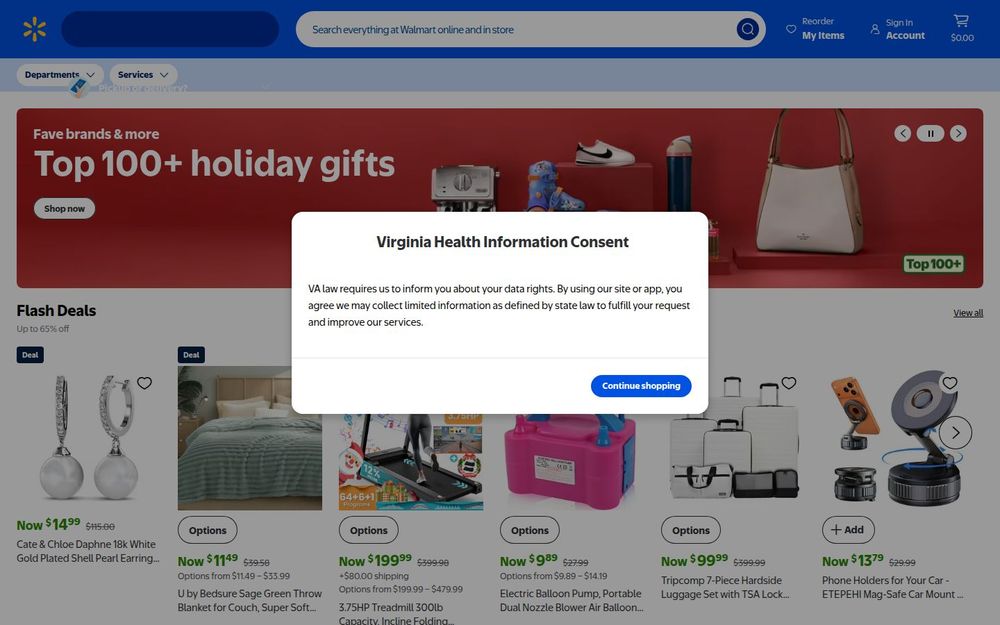Favorite the luggage set with heart
The width and height of the screenshot is (1000, 625).
(x=789, y=383)
